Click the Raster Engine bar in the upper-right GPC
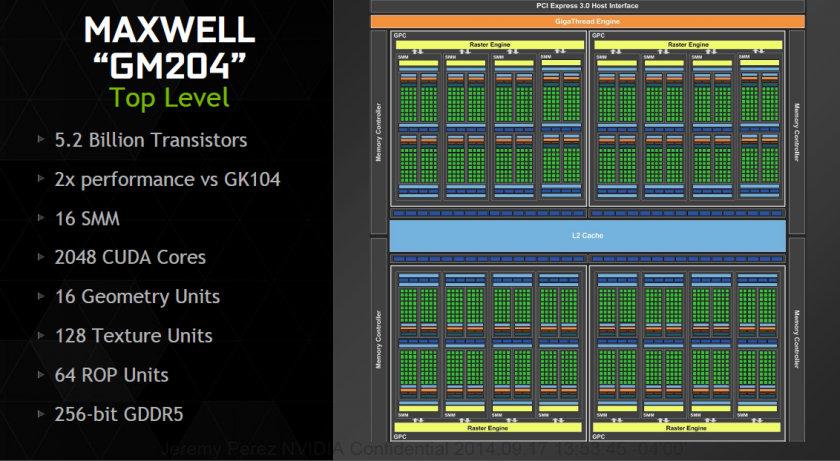The height and width of the screenshot is (461, 840). (688, 45)
